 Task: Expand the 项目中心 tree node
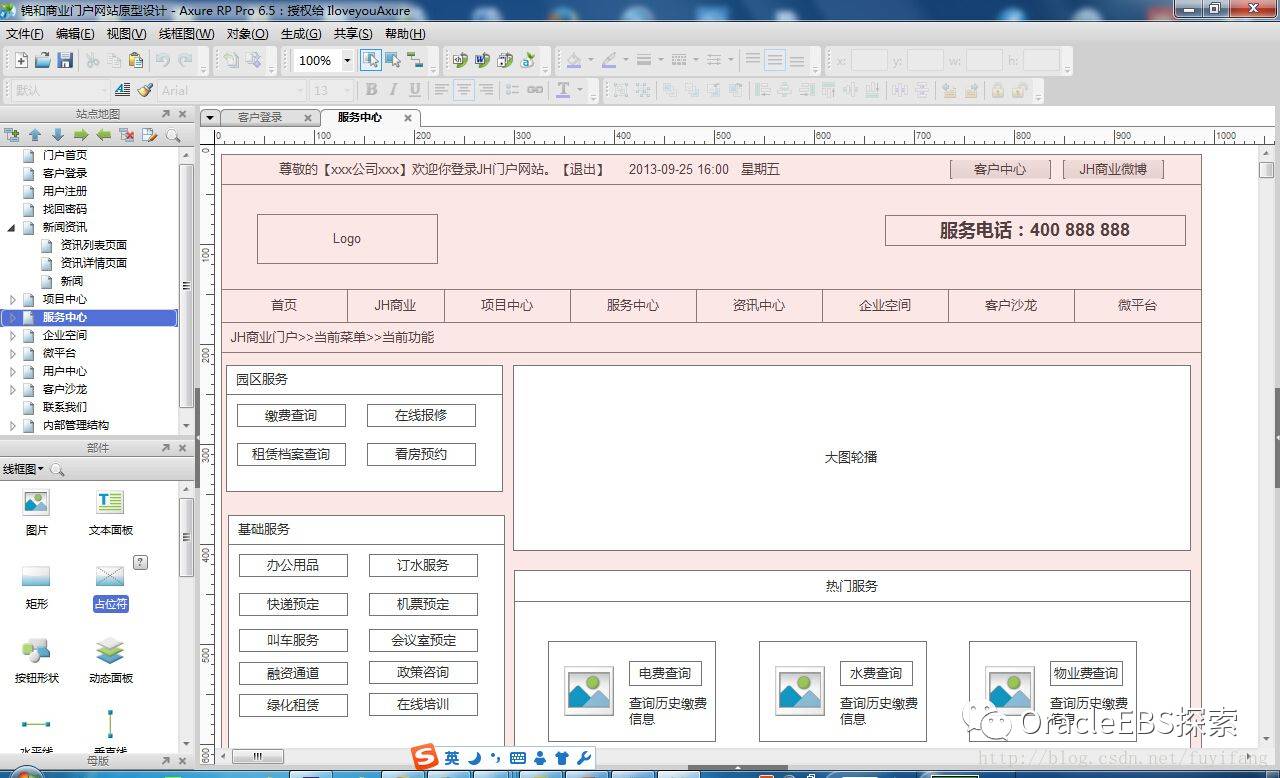click(12, 299)
